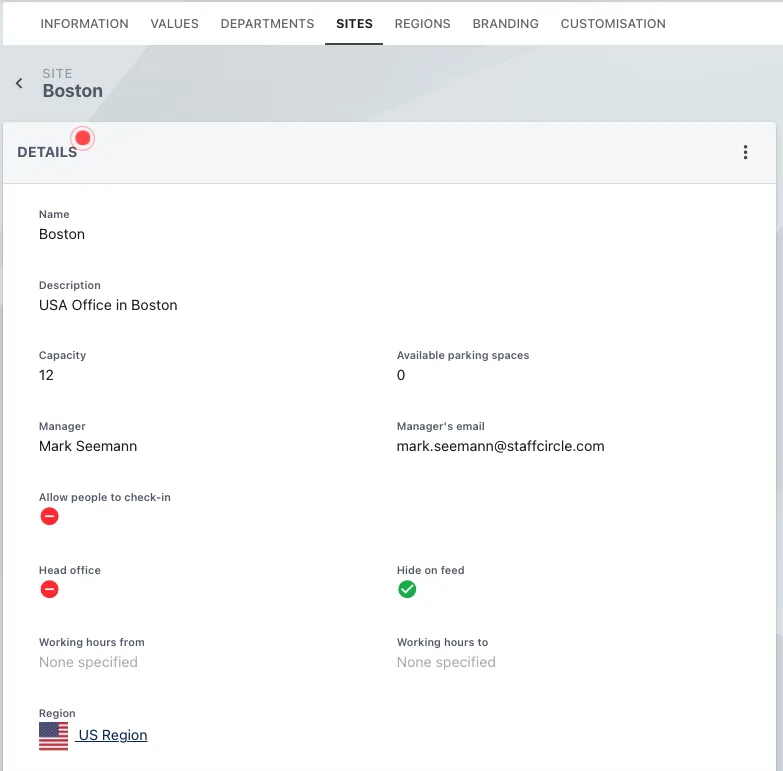This screenshot has height=771, width=783.
Task: Go back using the left chevron arrow
Action: click(19, 83)
